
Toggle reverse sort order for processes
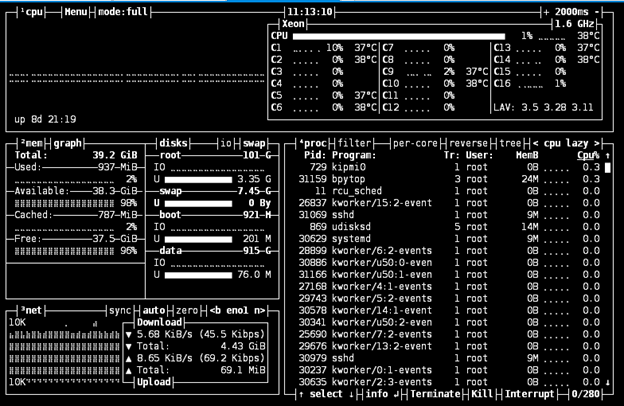point(467,143)
